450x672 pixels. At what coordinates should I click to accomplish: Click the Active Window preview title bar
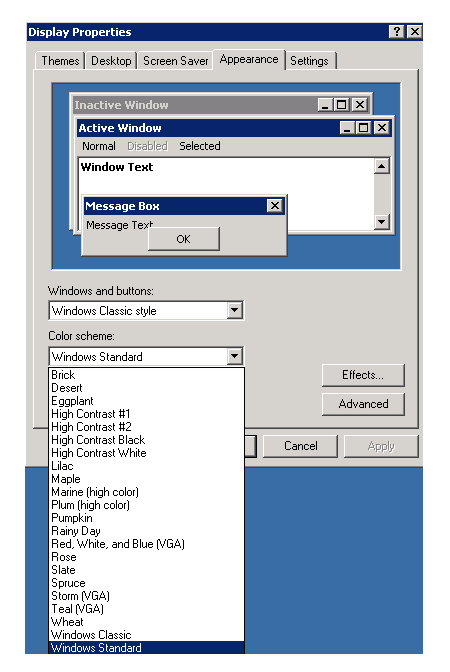coord(234,128)
